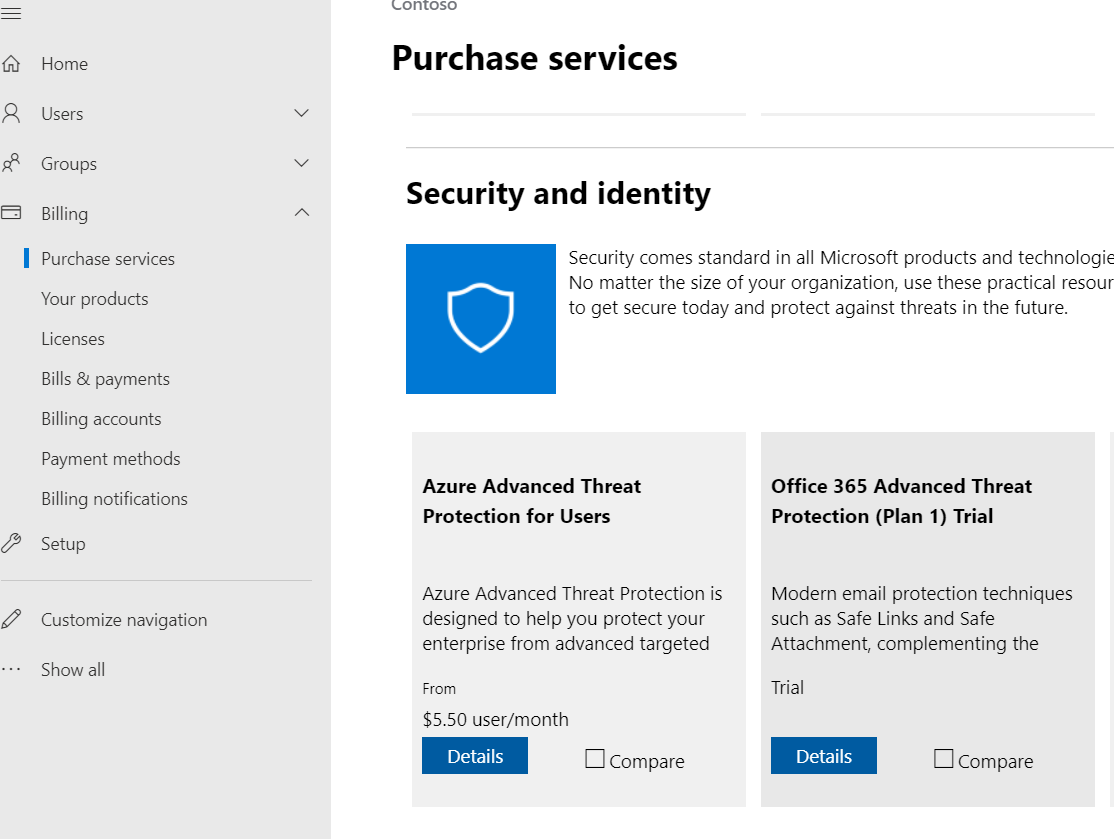This screenshot has width=1114, height=839.
Task: Open Your products page
Action: pos(95,299)
